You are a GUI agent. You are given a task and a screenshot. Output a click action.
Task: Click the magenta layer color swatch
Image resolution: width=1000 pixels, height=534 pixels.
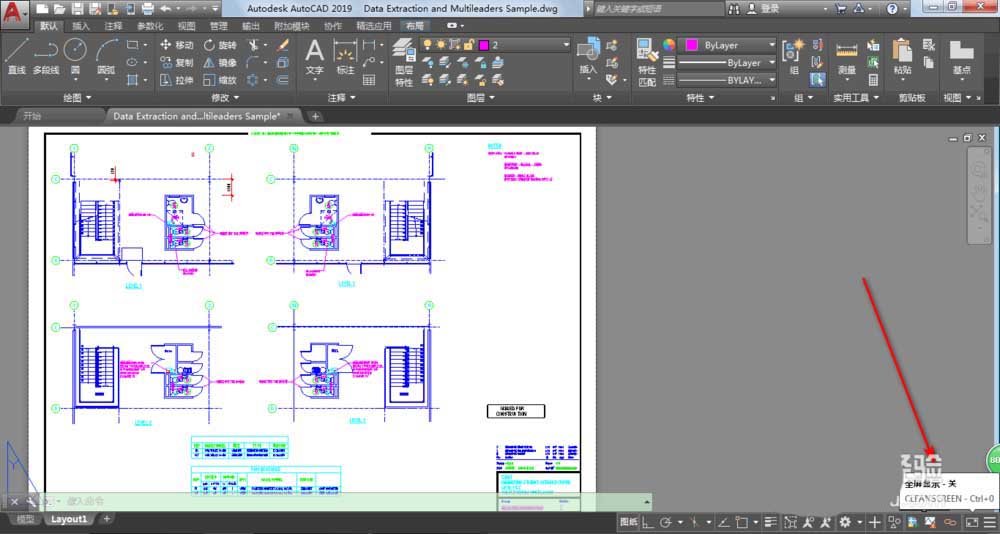484,45
